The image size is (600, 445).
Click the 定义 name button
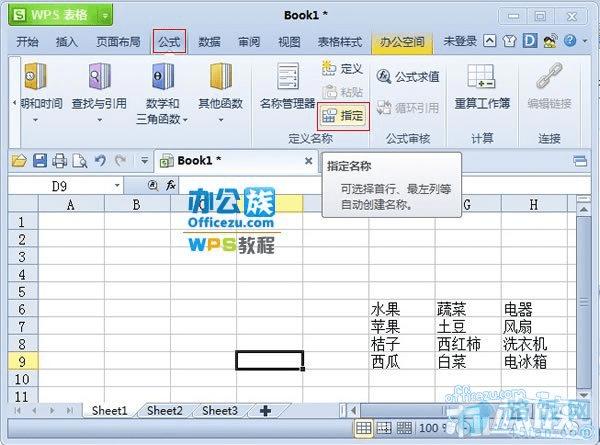tap(342, 69)
